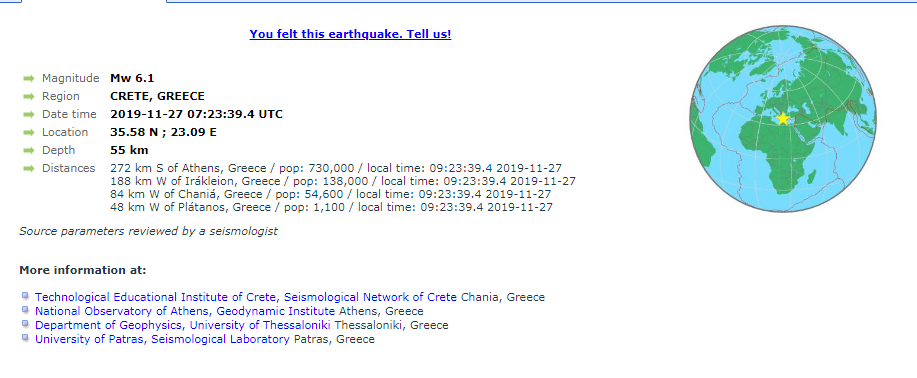
Task: Select the 35.58 N ; 23.09 E coordinates
Action: pos(163,132)
